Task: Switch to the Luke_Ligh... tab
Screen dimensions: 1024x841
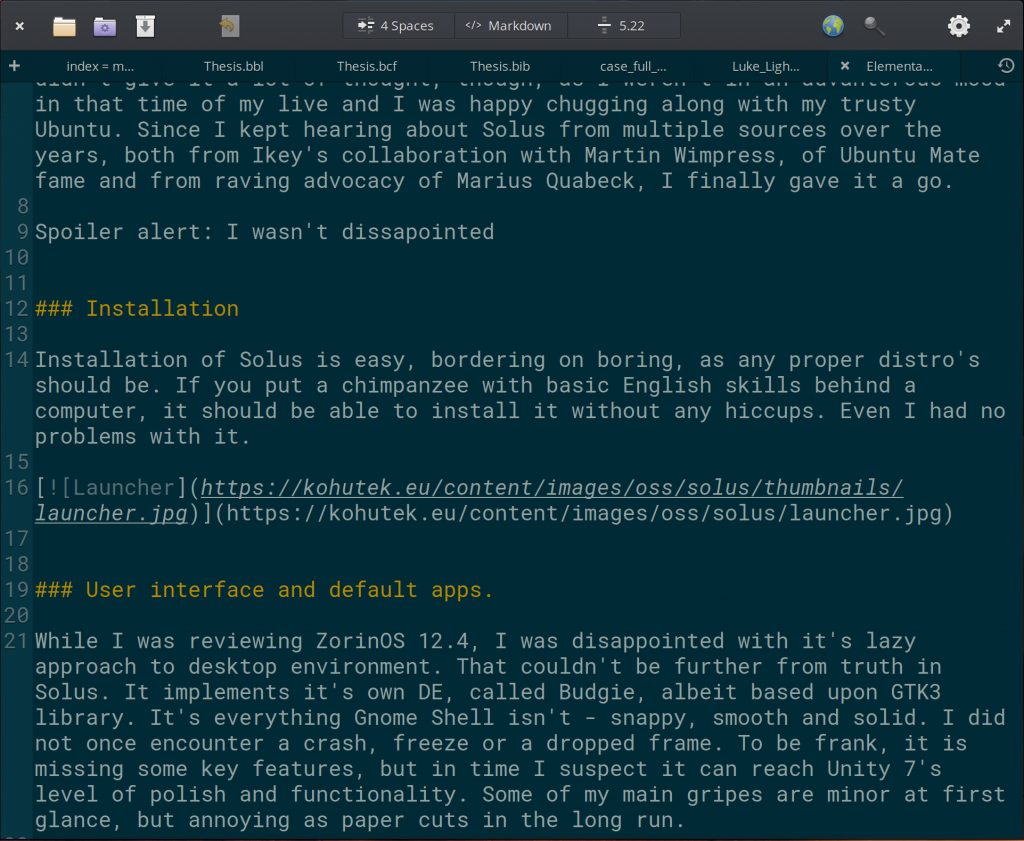Action: point(765,66)
